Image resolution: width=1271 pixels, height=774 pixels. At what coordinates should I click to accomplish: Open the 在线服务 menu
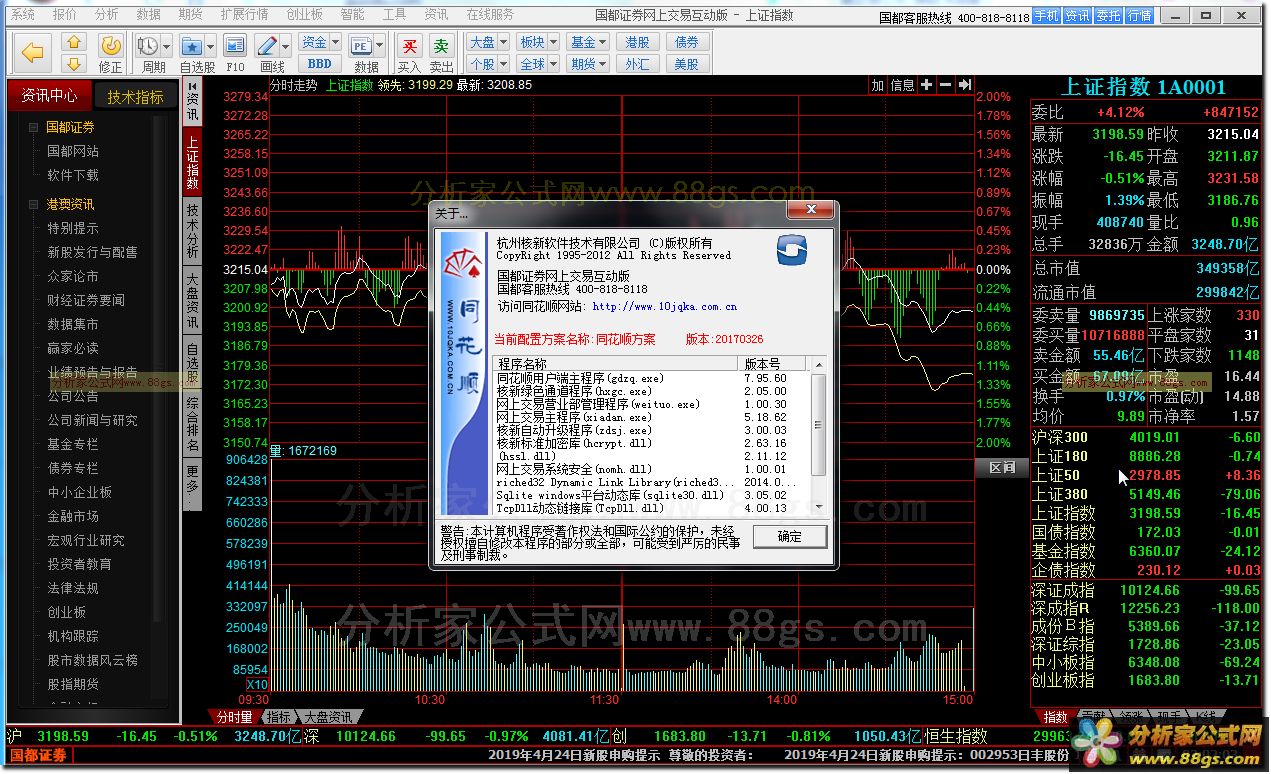(490, 14)
